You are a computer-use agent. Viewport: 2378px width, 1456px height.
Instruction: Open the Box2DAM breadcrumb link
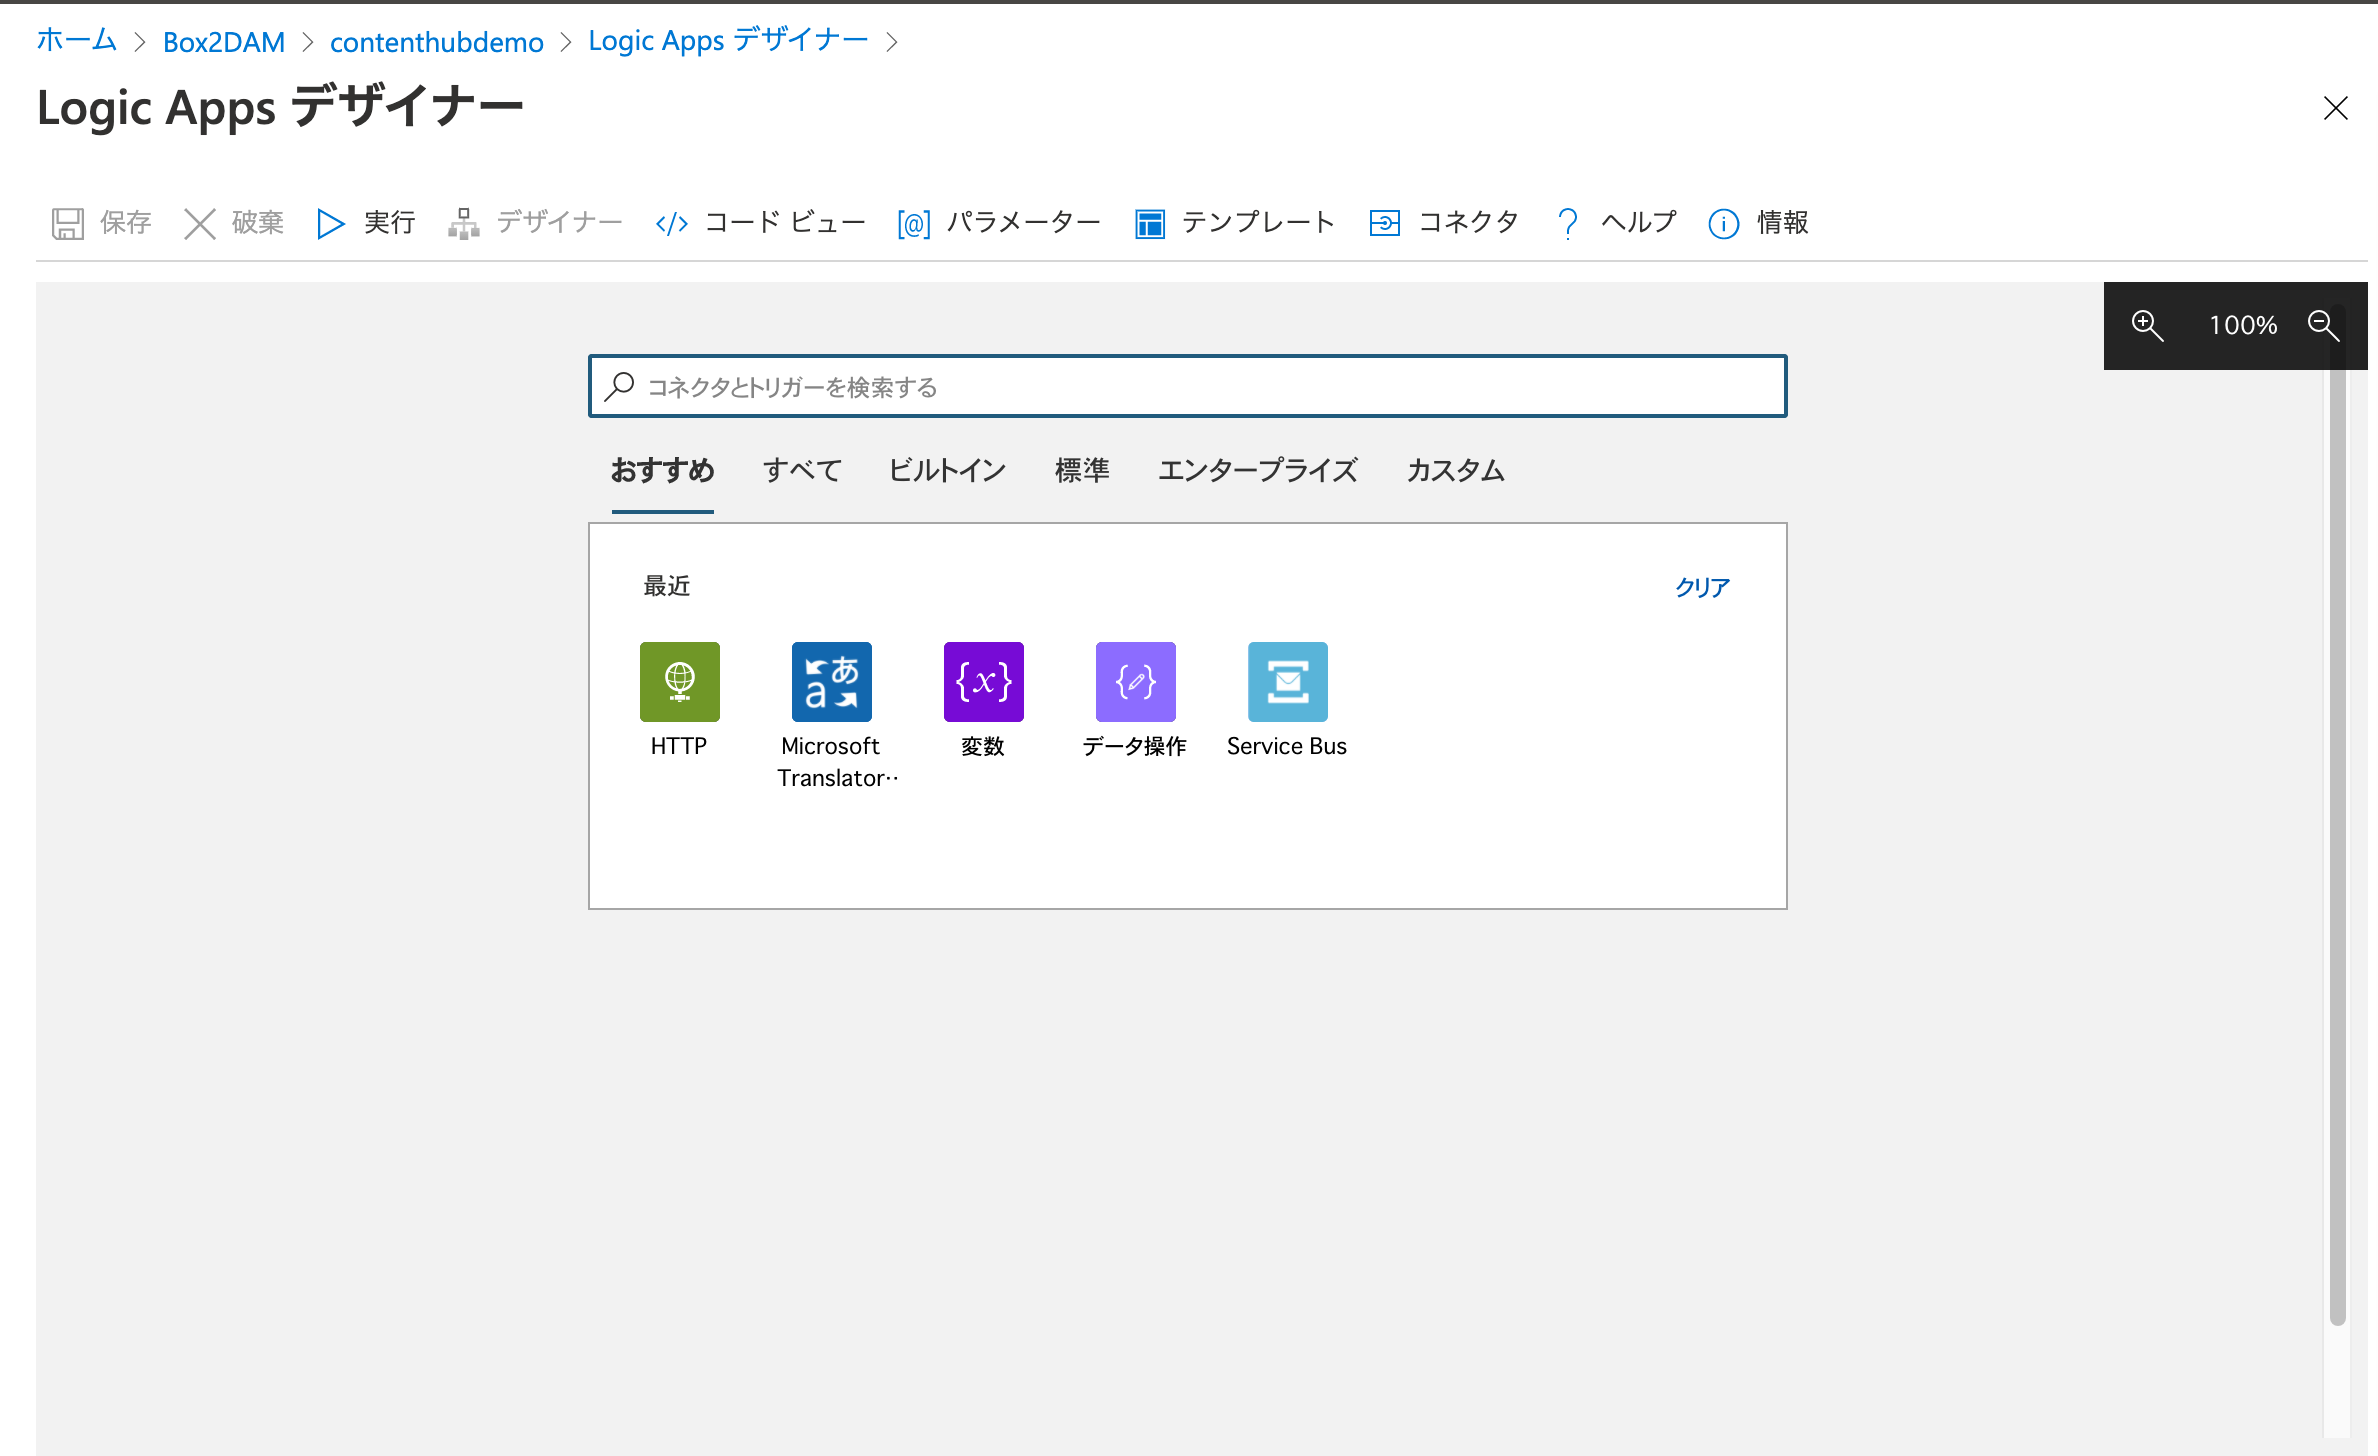click(224, 42)
